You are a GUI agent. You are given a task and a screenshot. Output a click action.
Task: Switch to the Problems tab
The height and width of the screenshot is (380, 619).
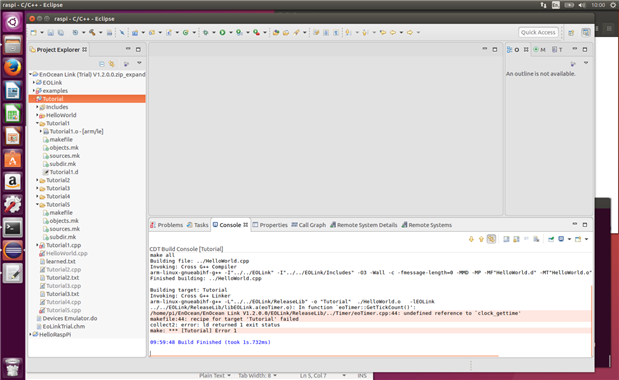(166, 225)
